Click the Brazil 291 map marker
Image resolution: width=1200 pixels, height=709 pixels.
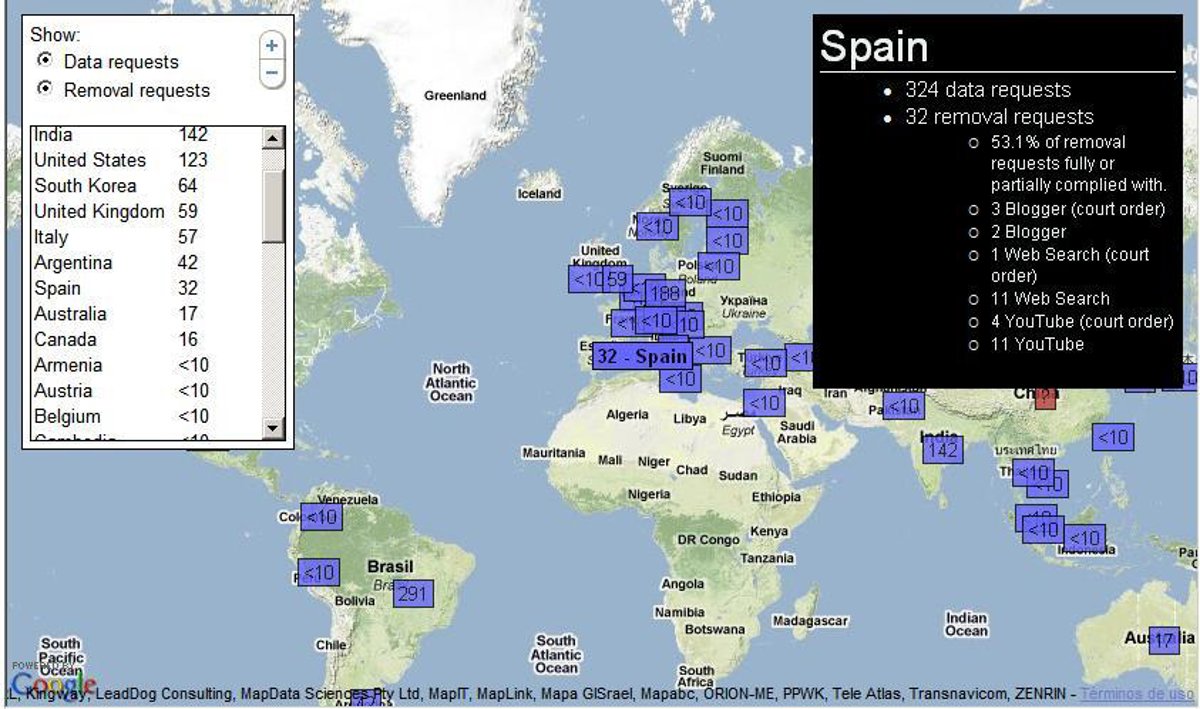(412, 595)
